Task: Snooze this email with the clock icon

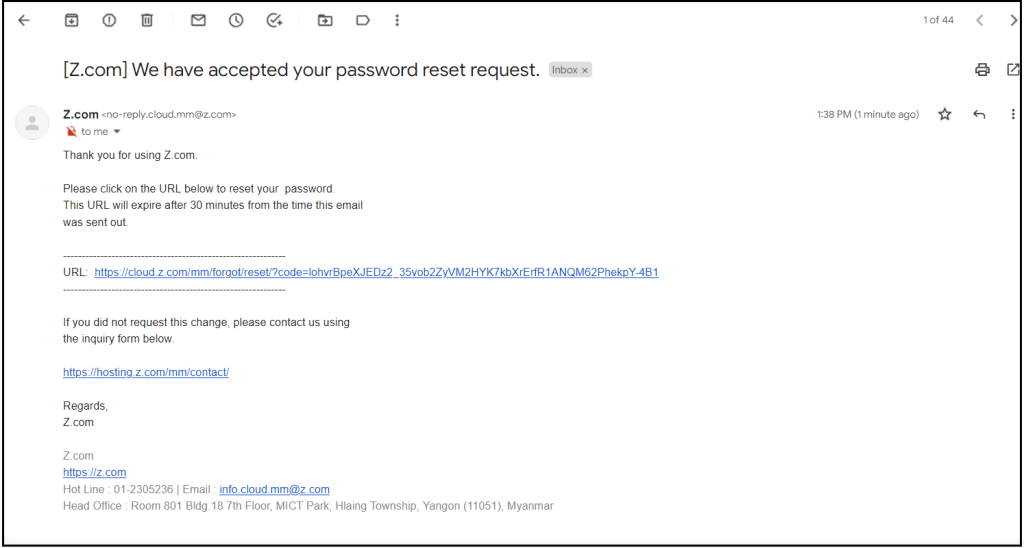Action: click(236, 20)
